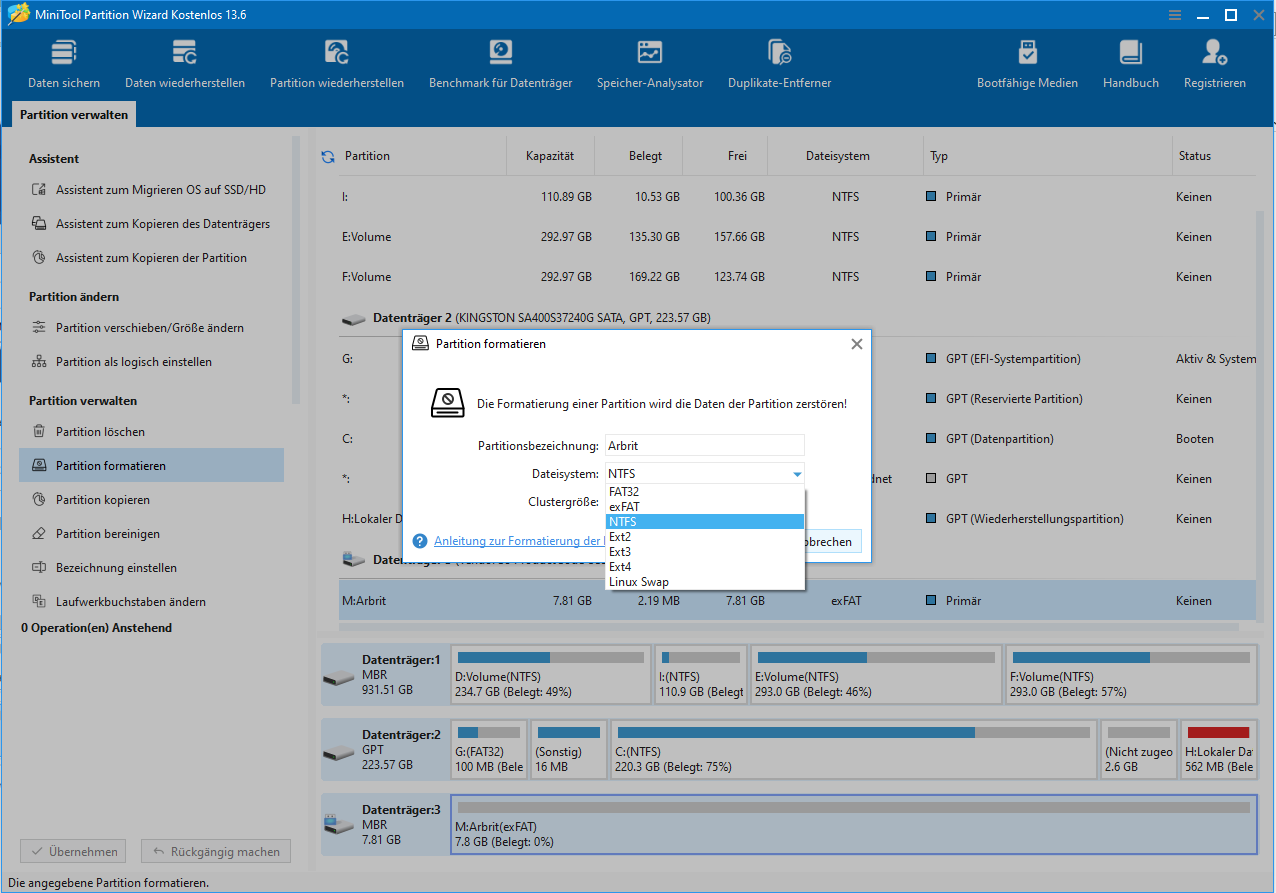Select Partition löschen in sidebar
The height and width of the screenshot is (893, 1276).
pos(100,432)
